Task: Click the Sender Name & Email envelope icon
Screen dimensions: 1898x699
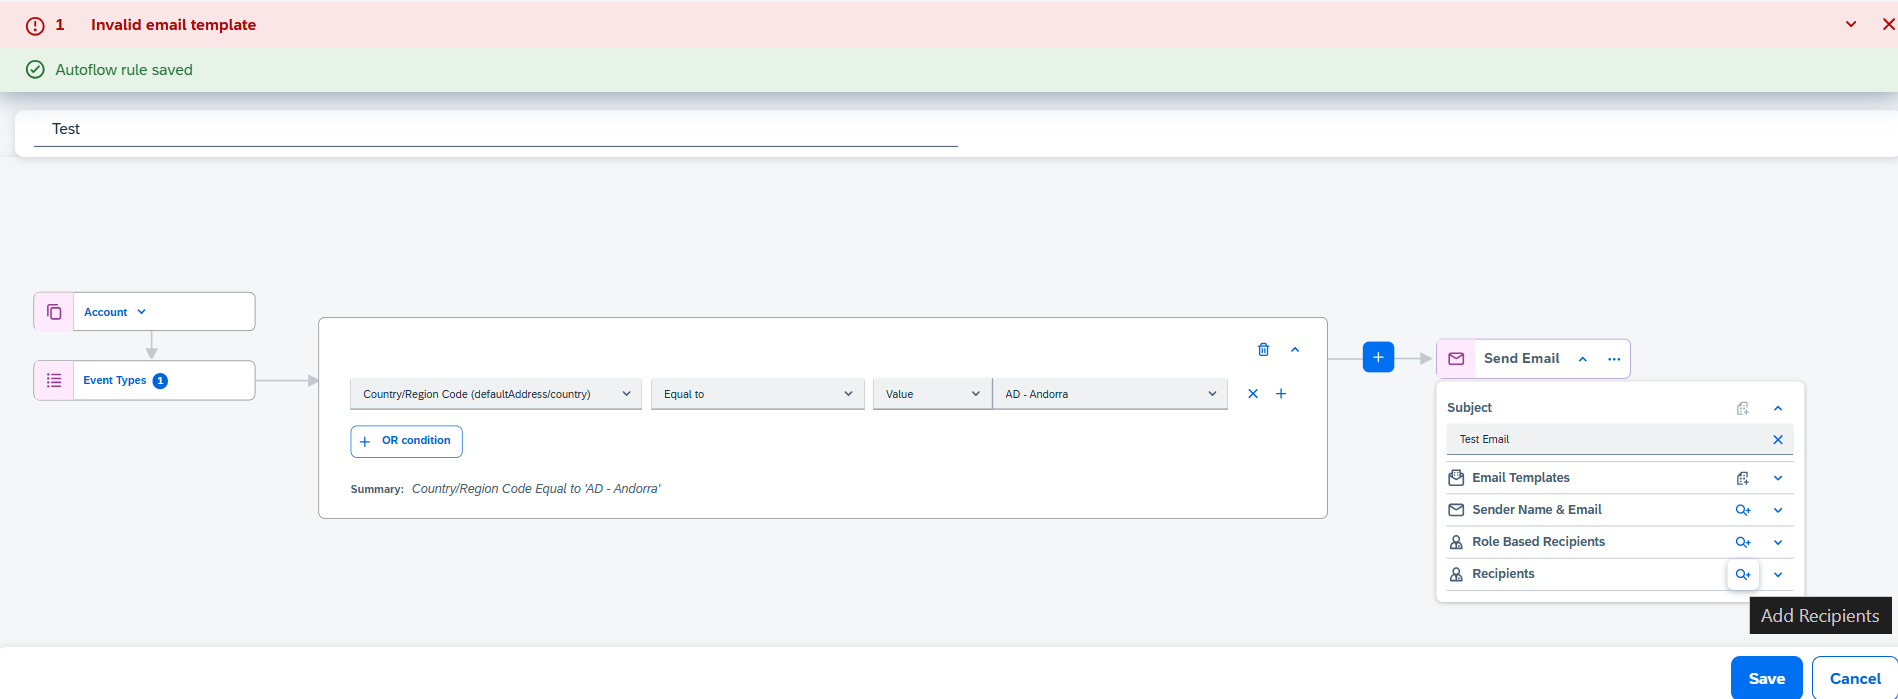Action: click(x=1456, y=510)
